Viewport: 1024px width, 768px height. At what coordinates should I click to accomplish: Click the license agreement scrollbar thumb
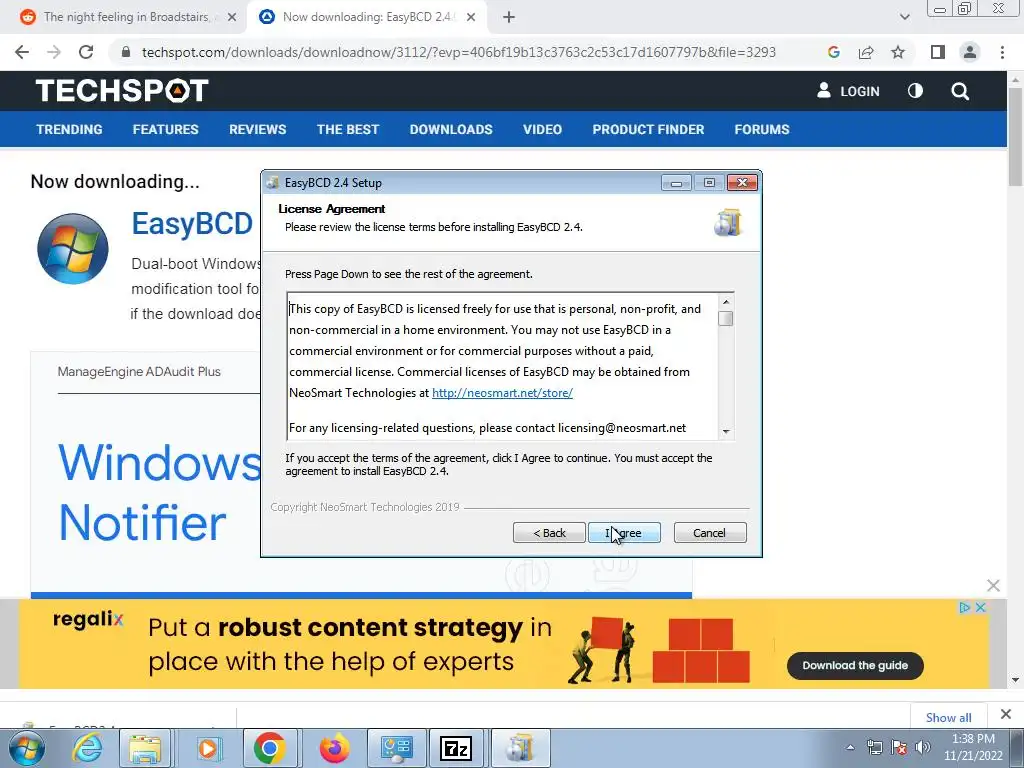(x=726, y=319)
